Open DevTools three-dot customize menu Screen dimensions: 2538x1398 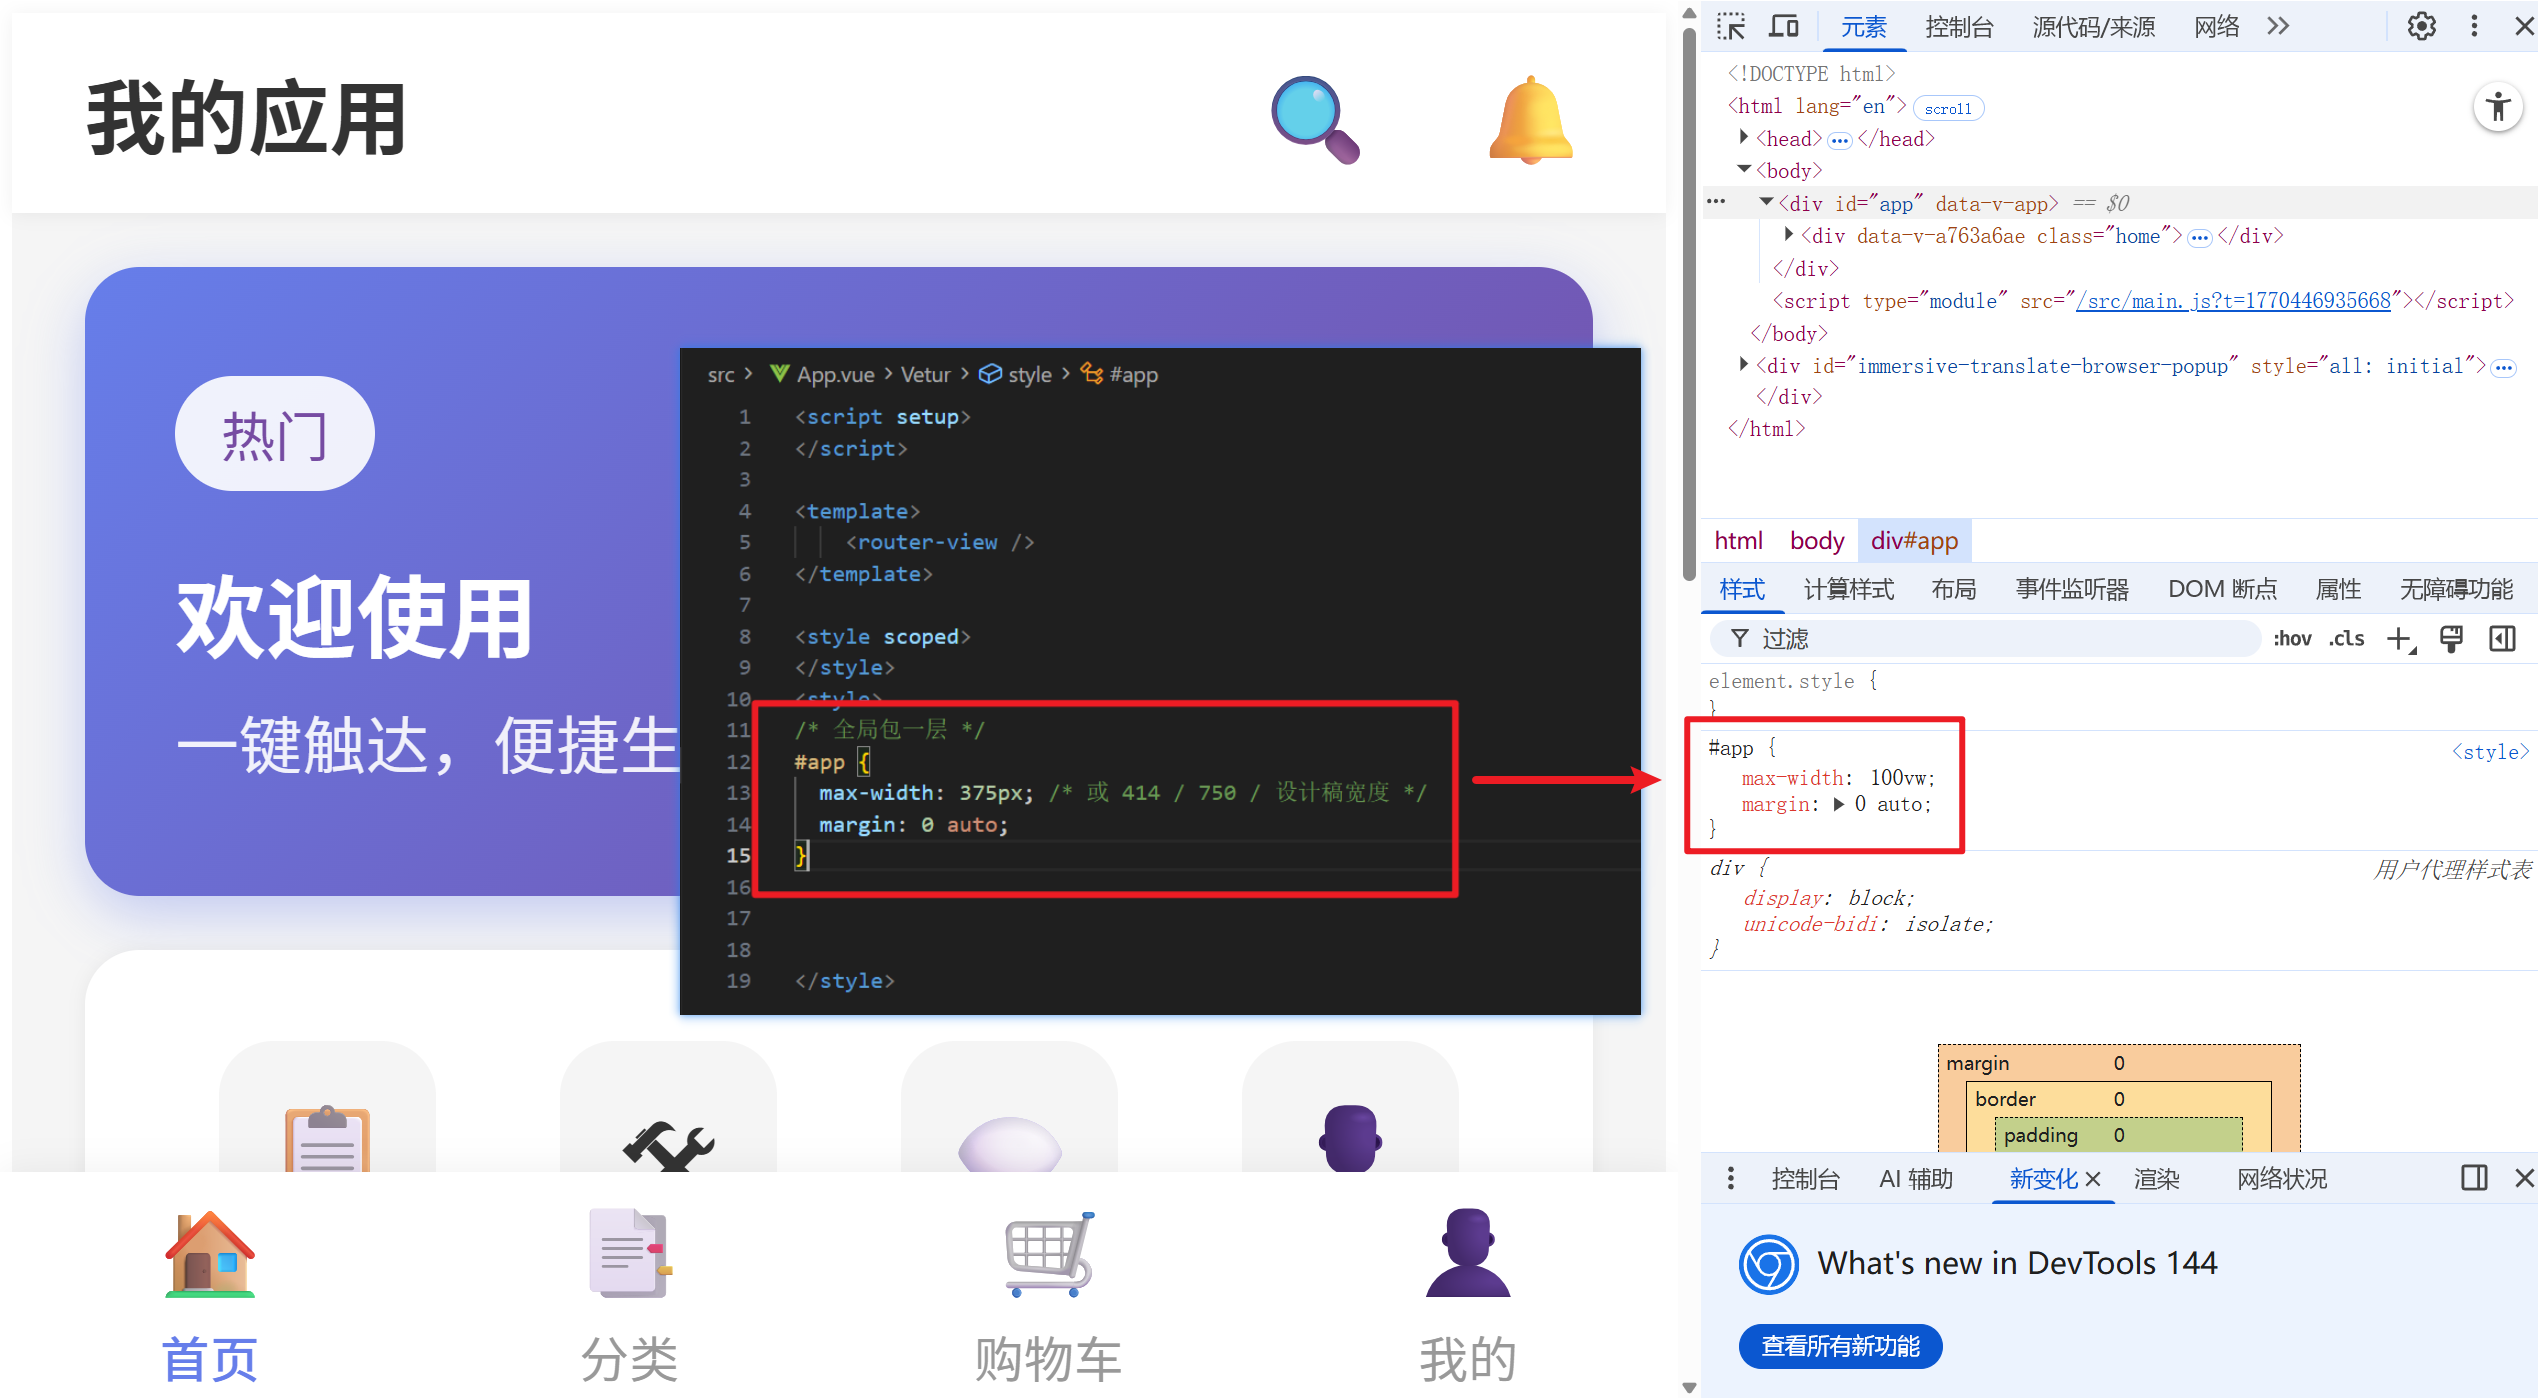pyautogui.click(x=2474, y=27)
